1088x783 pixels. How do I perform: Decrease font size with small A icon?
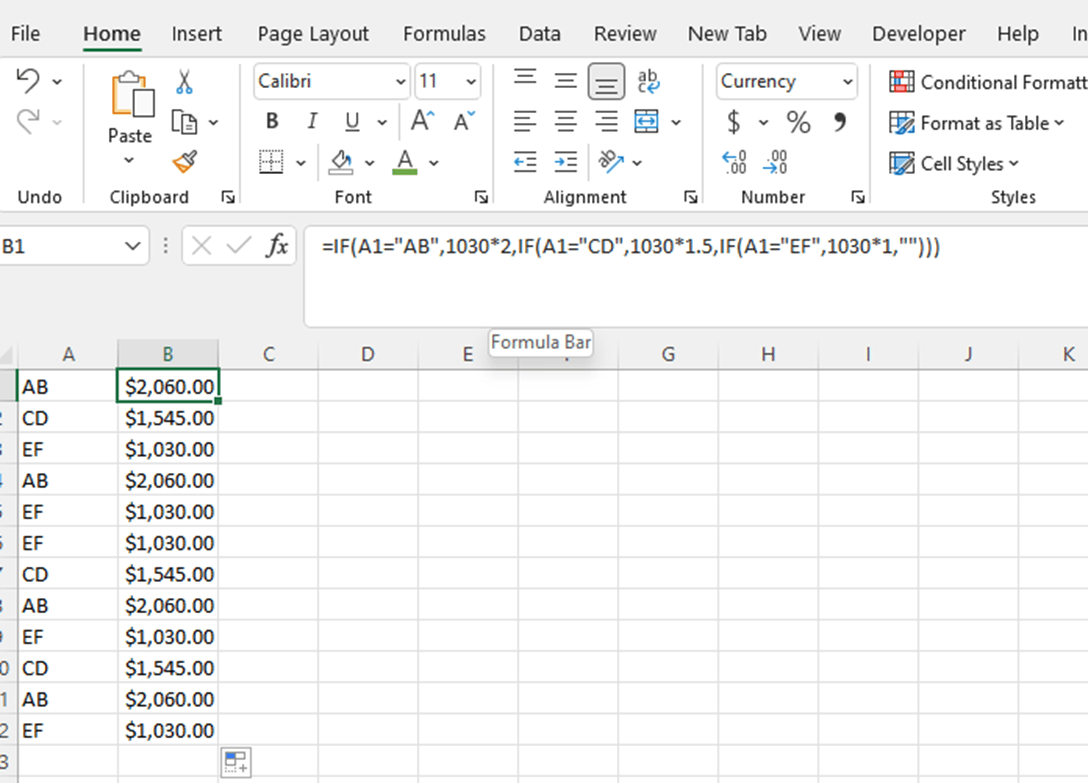click(464, 121)
